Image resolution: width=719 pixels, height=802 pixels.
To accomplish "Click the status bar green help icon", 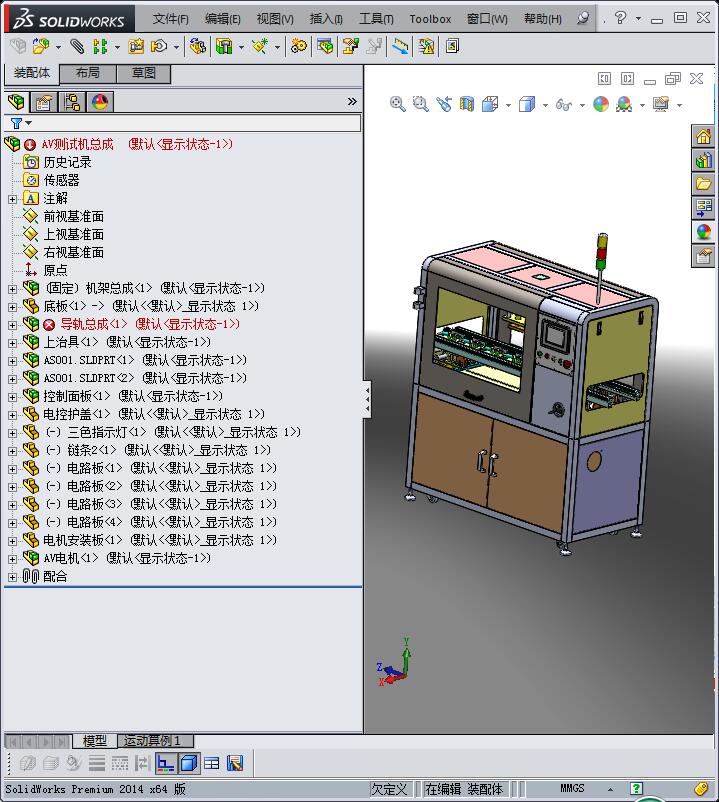I will click(x=636, y=788).
